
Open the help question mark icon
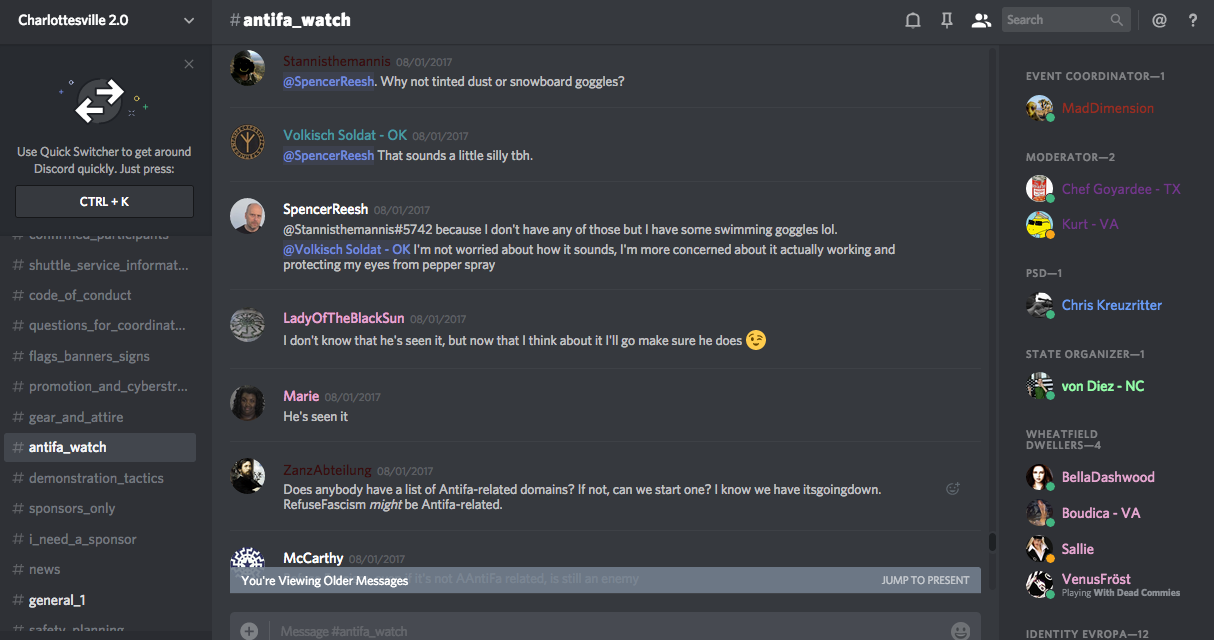click(1193, 20)
